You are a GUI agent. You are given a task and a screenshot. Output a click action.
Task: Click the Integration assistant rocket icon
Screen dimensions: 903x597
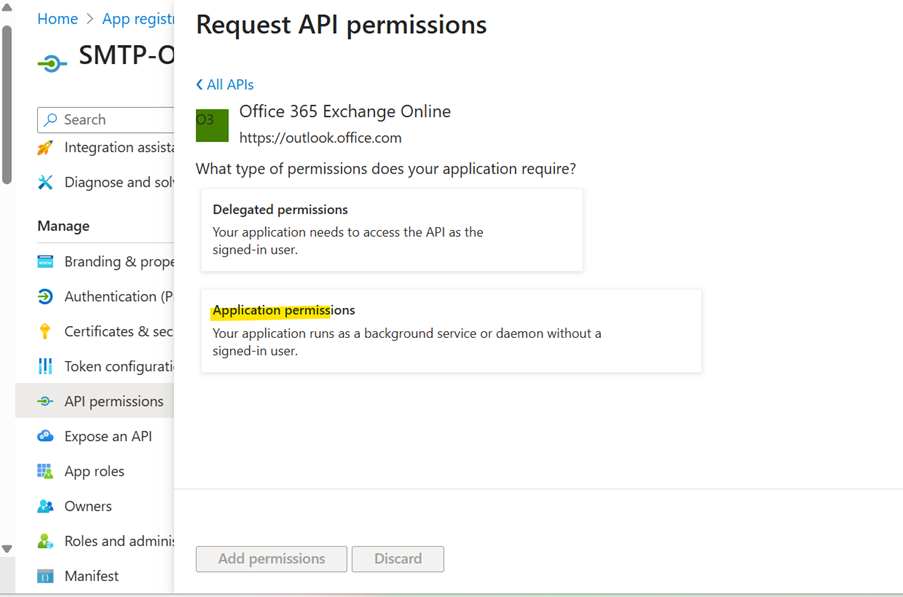[x=45, y=148]
